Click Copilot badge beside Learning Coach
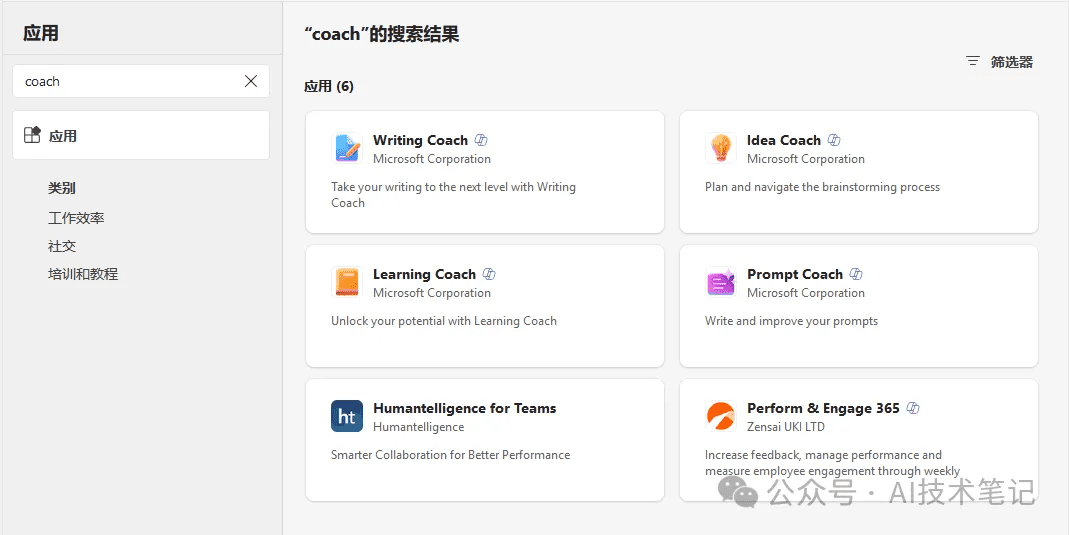This screenshot has height=535, width=1069. coord(489,275)
